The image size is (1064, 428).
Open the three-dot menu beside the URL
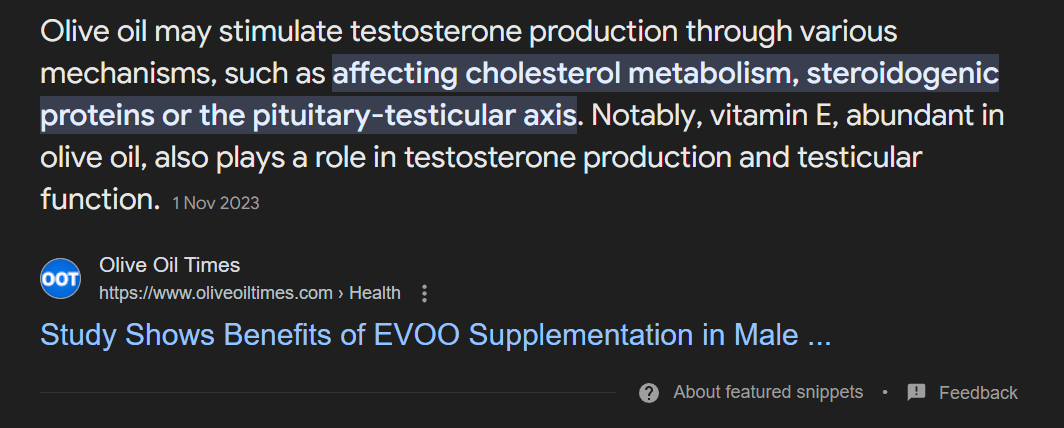tap(425, 293)
